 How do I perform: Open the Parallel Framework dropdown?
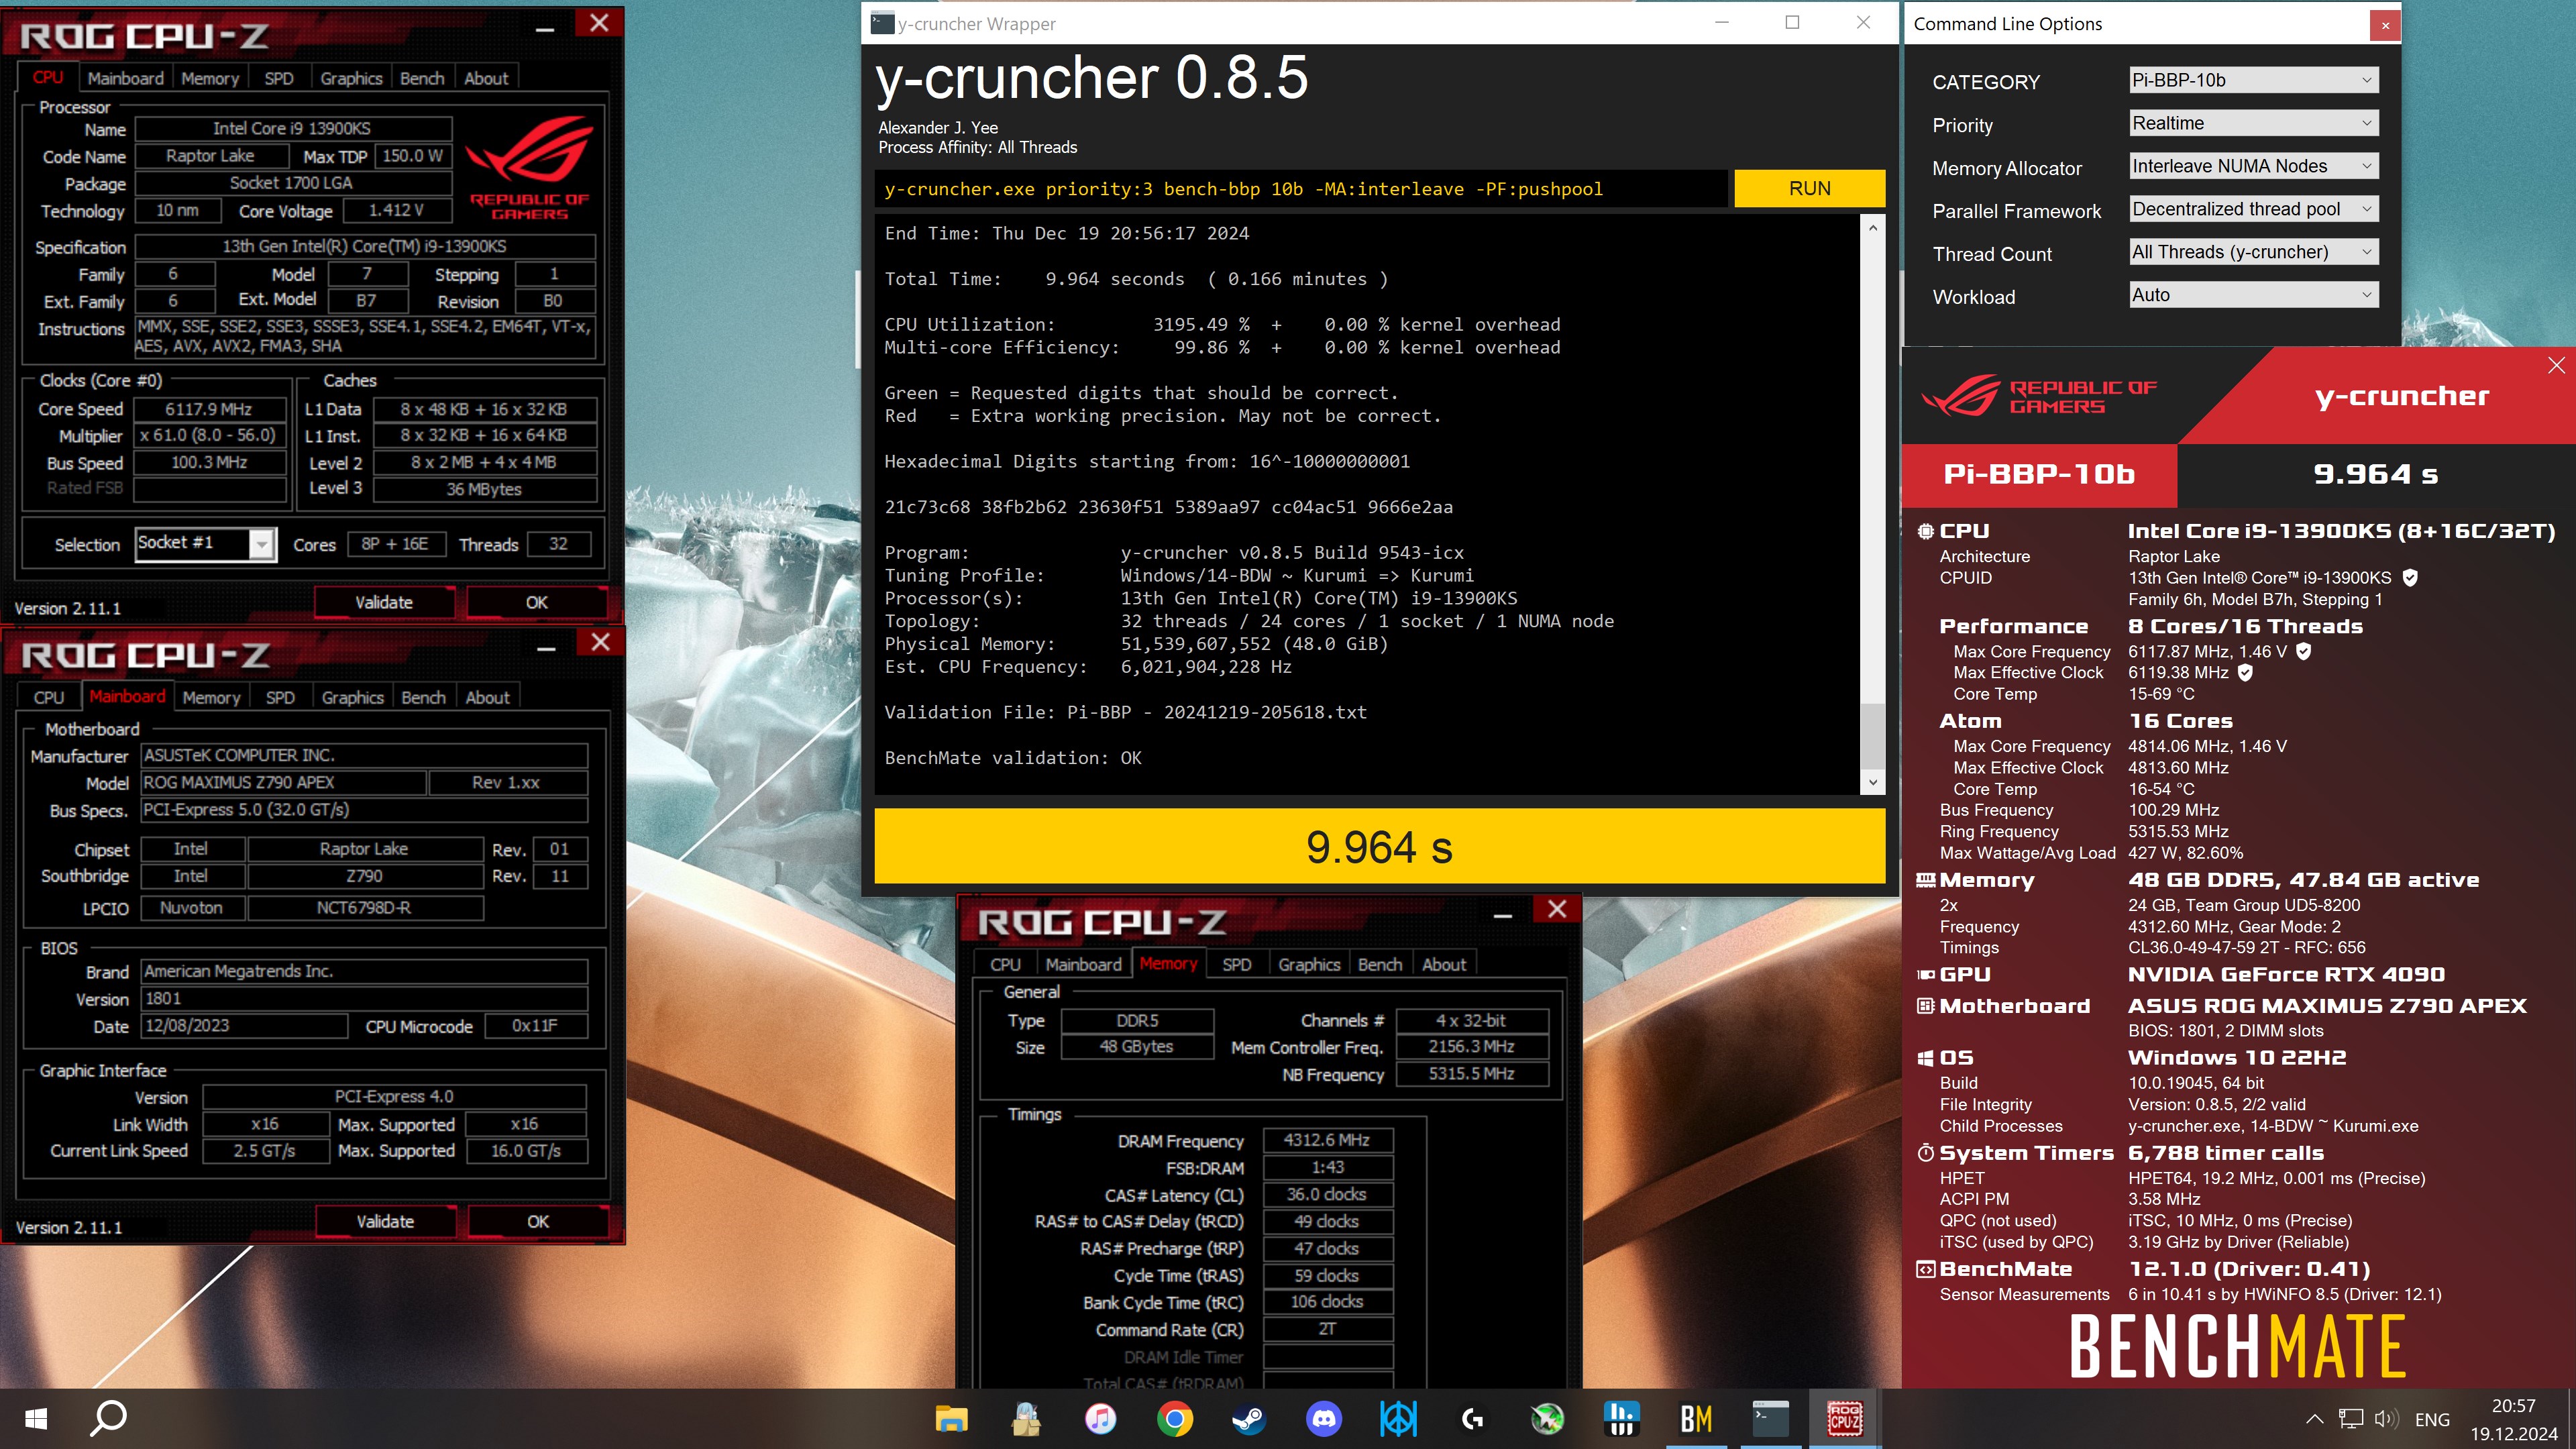pos(2253,209)
